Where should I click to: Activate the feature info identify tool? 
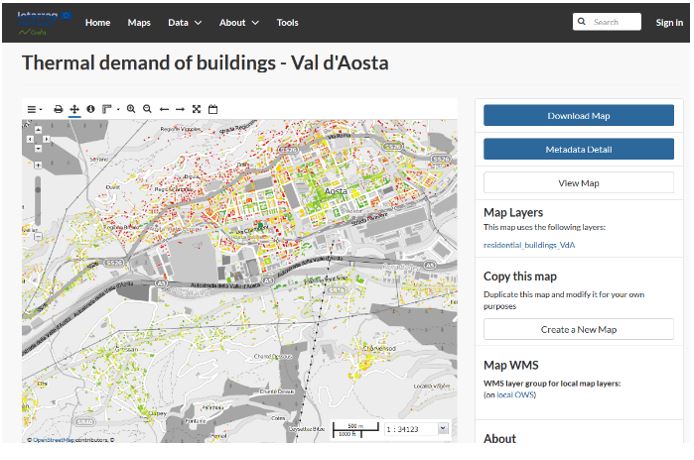[x=90, y=108]
